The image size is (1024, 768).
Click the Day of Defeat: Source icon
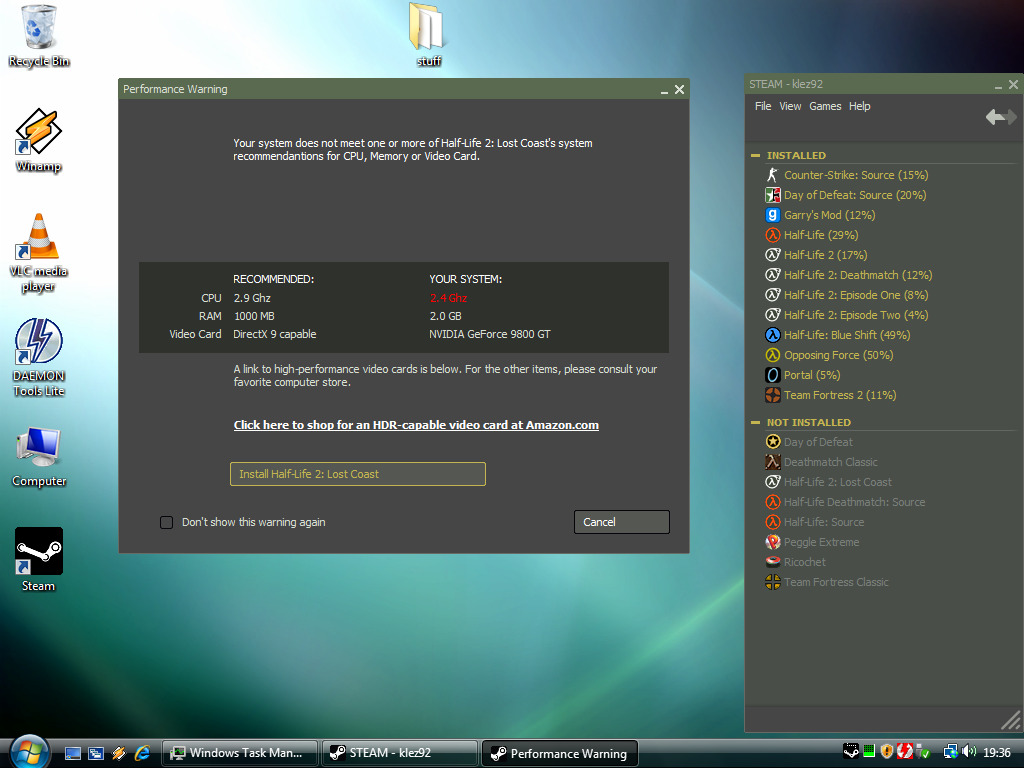click(x=773, y=195)
